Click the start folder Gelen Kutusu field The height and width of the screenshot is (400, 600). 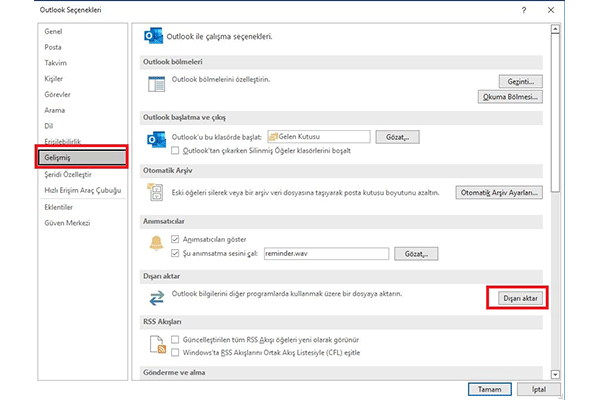(x=319, y=137)
